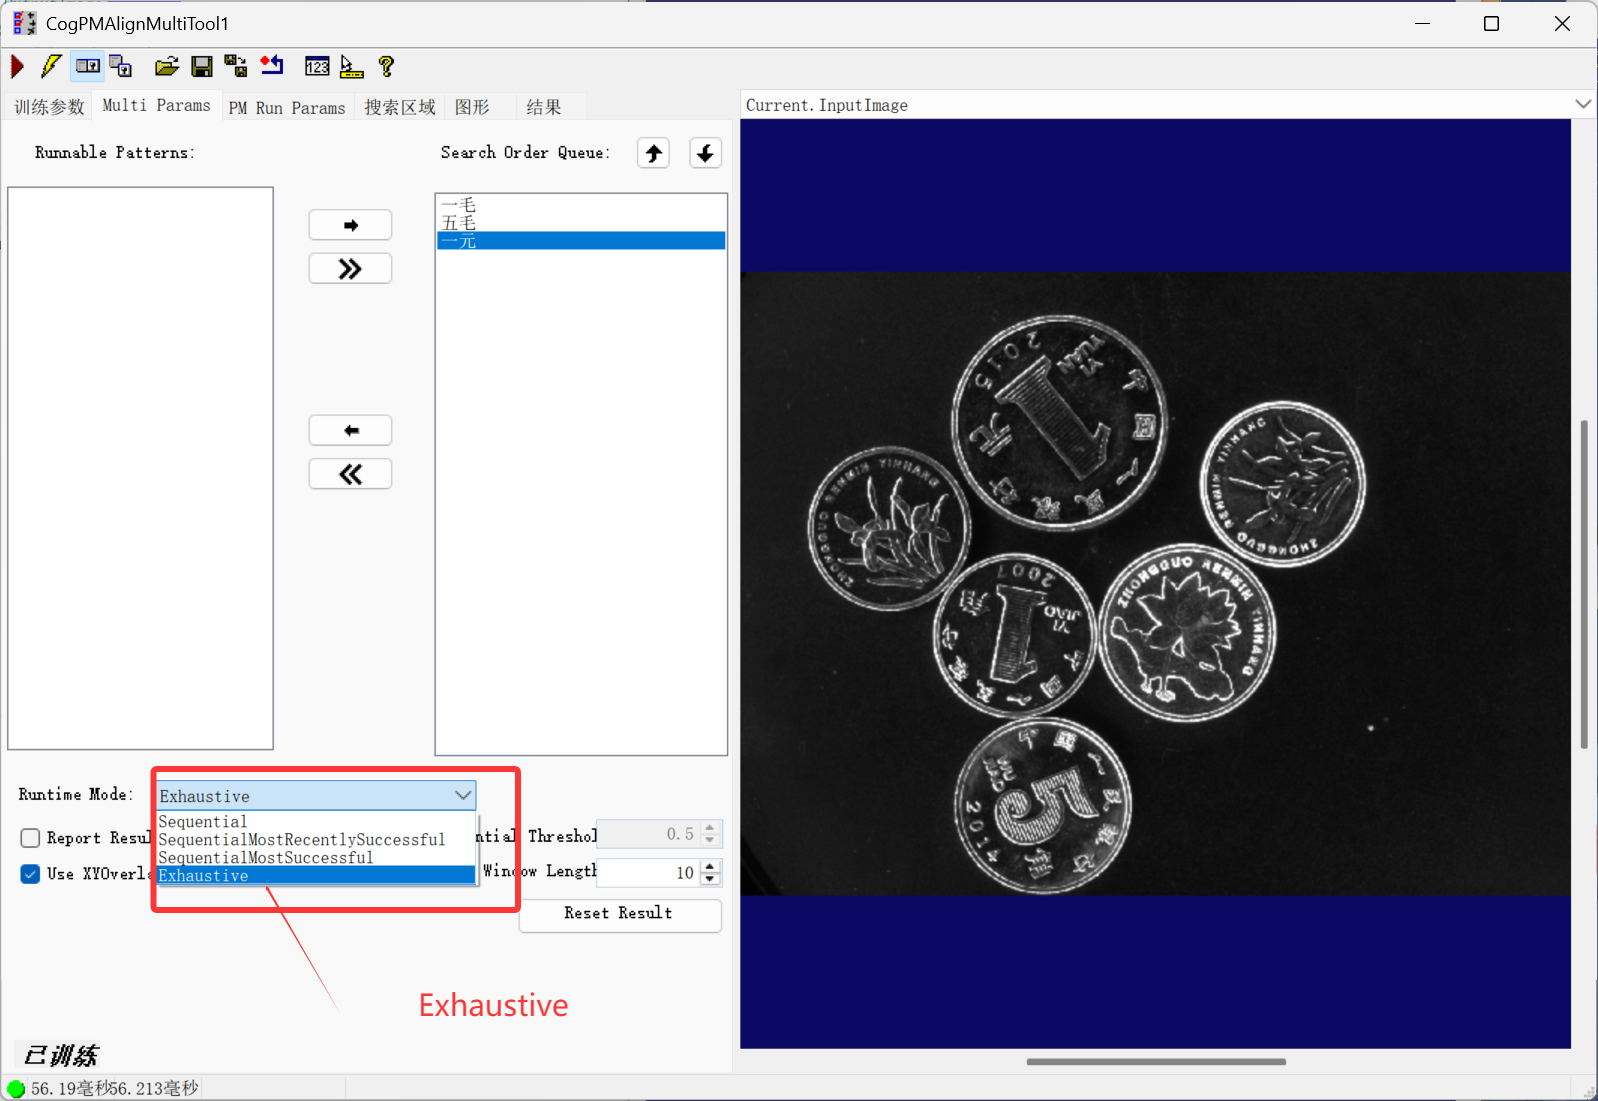
Task: Click the CogPMAlignMultiTool1 window icon
Action: tap(24, 23)
